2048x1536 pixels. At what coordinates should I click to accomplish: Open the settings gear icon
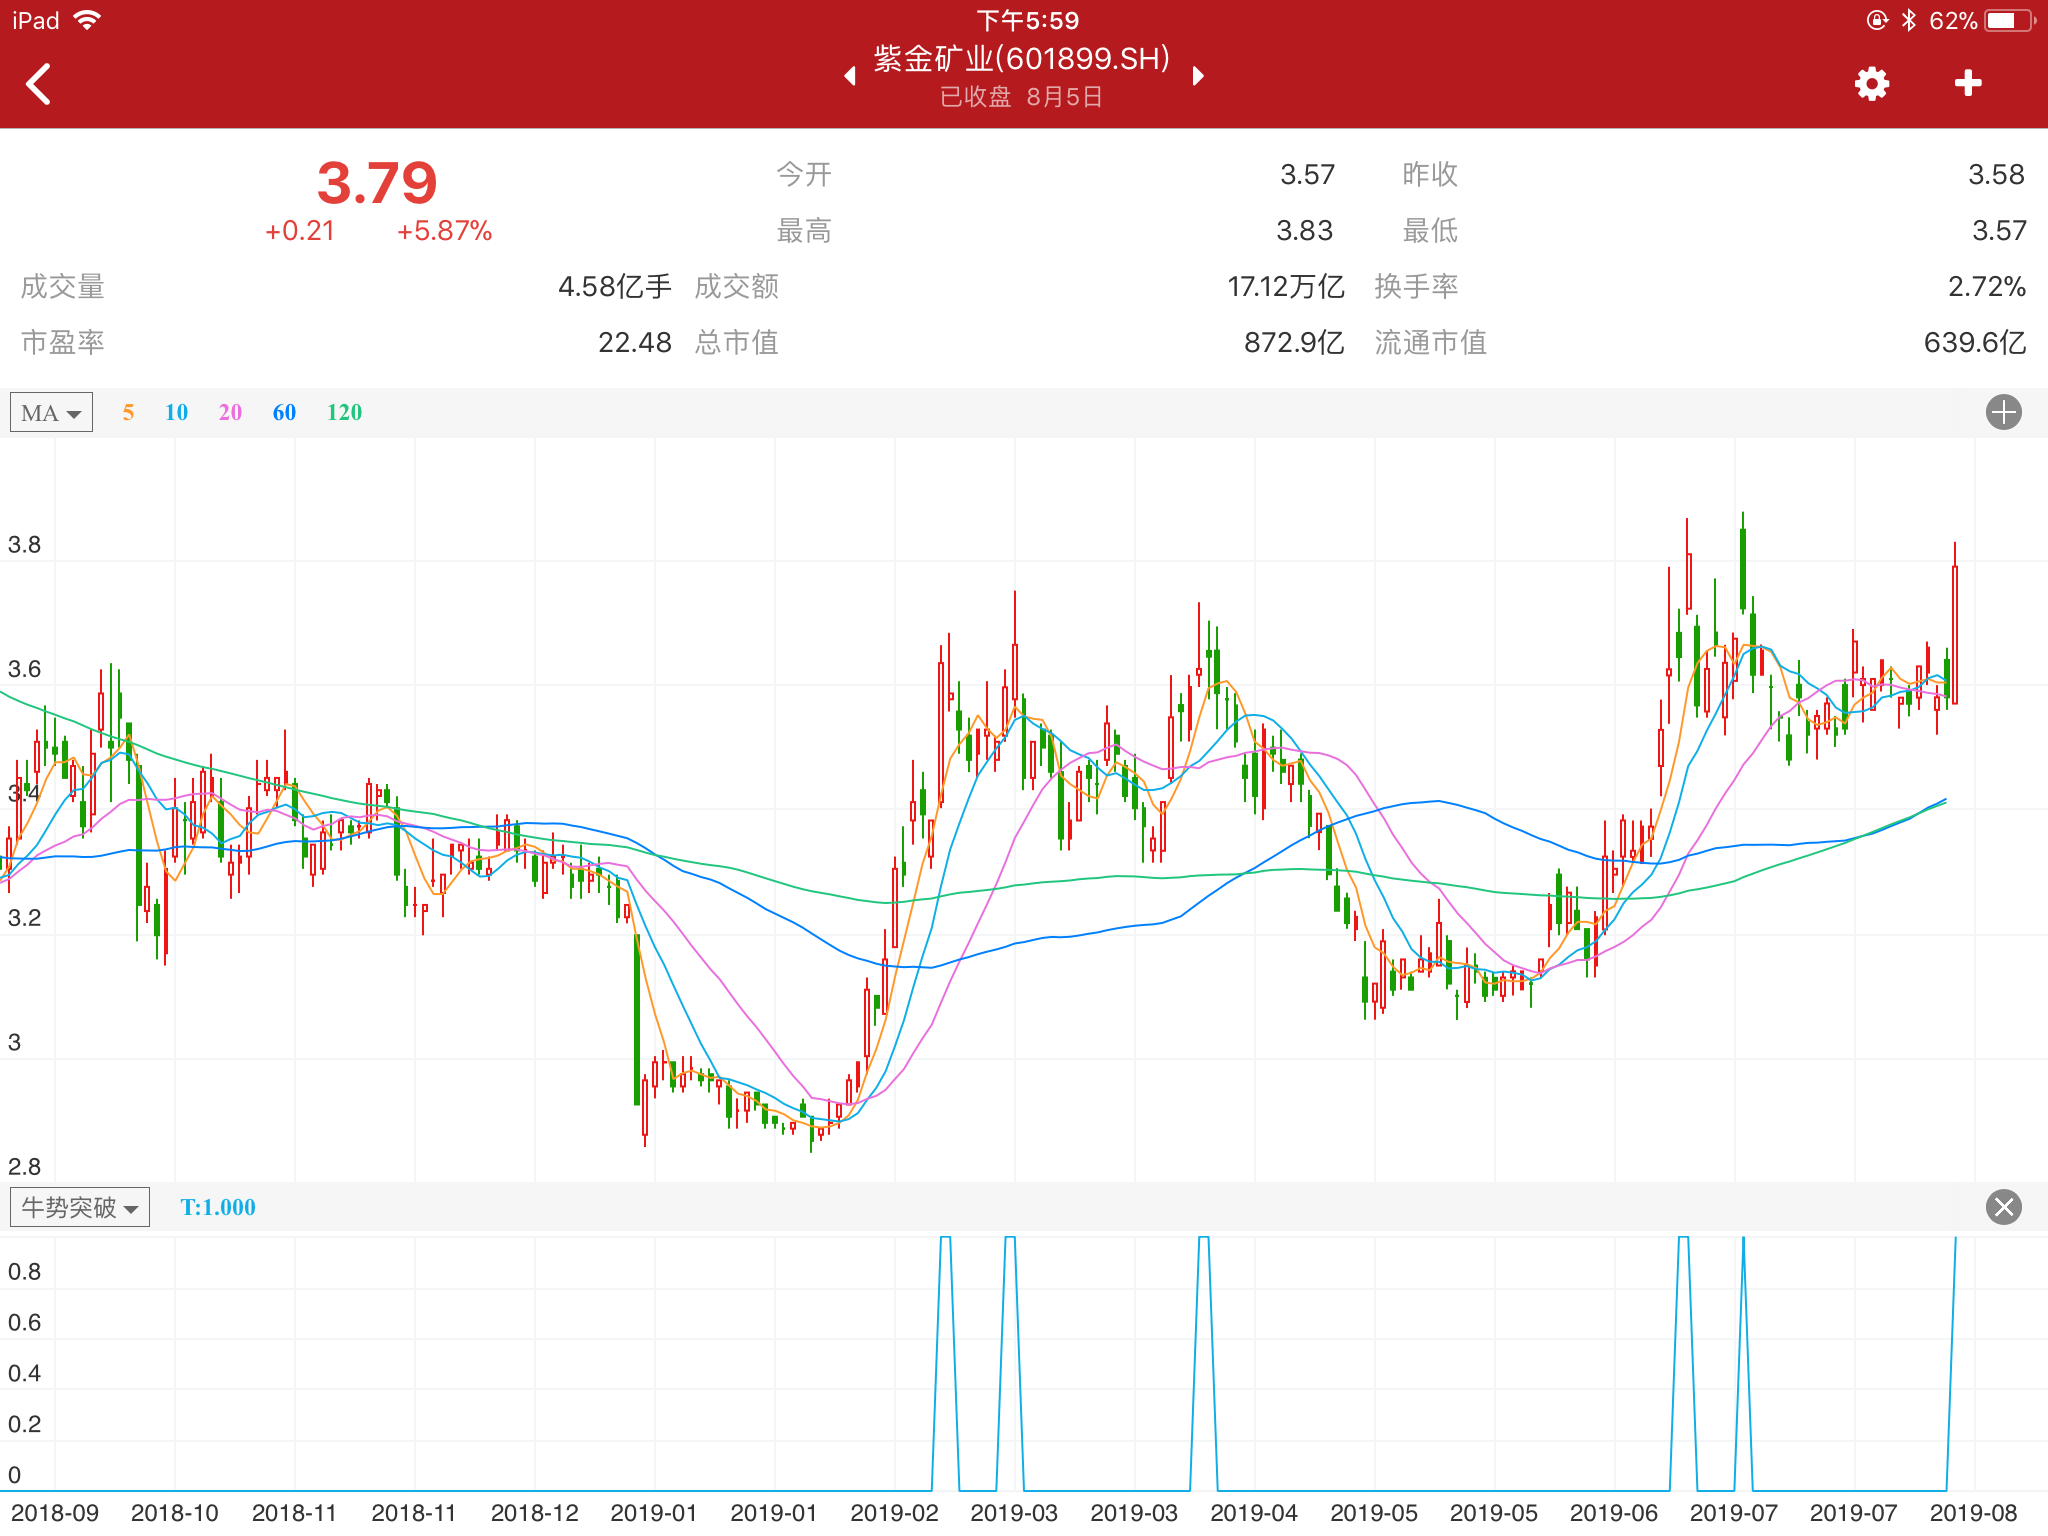pos(1871,84)
